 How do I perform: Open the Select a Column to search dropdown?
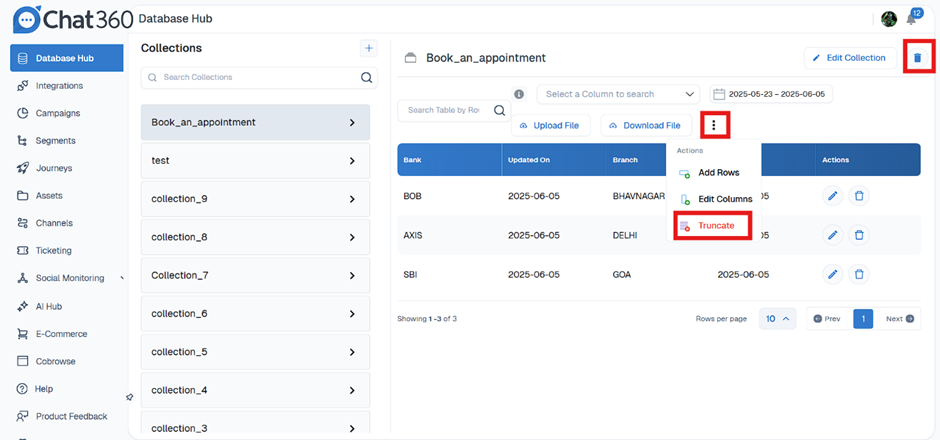click(x=617, y=94)
